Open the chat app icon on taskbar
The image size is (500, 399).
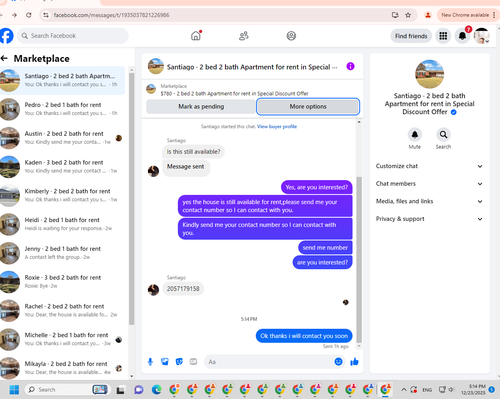(x=139, y=389)
